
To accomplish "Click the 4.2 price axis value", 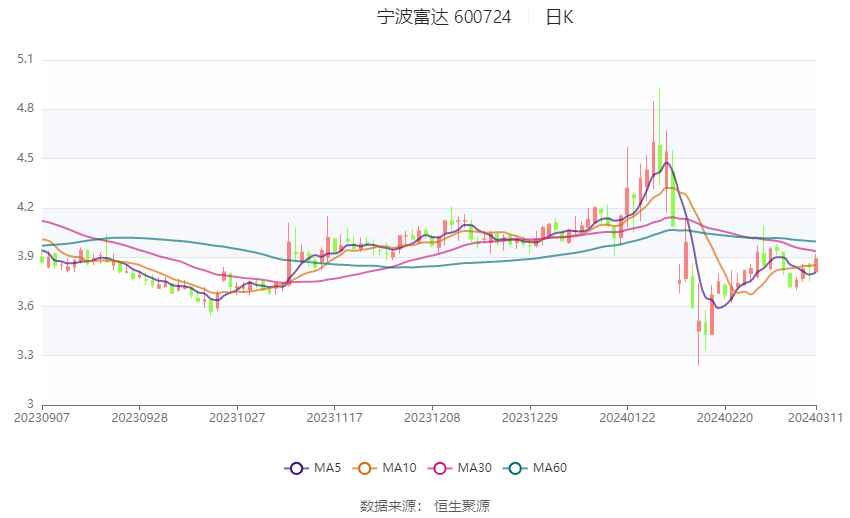I will [x=25, y=208].
